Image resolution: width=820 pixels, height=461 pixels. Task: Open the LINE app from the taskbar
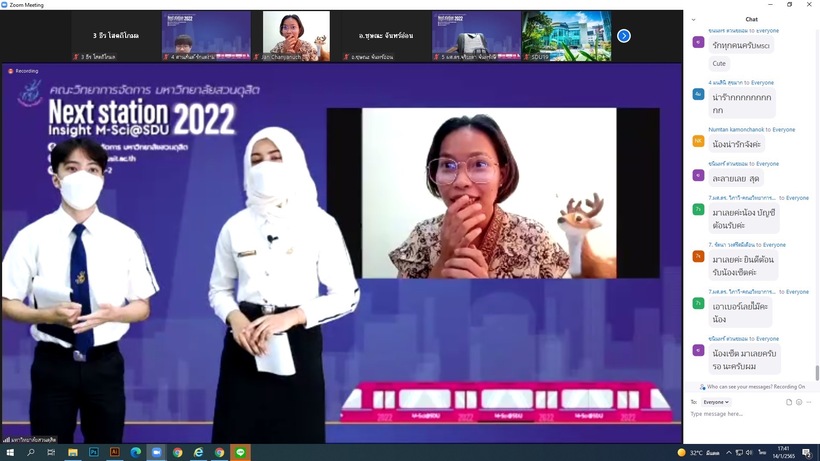tap(241, 453)
